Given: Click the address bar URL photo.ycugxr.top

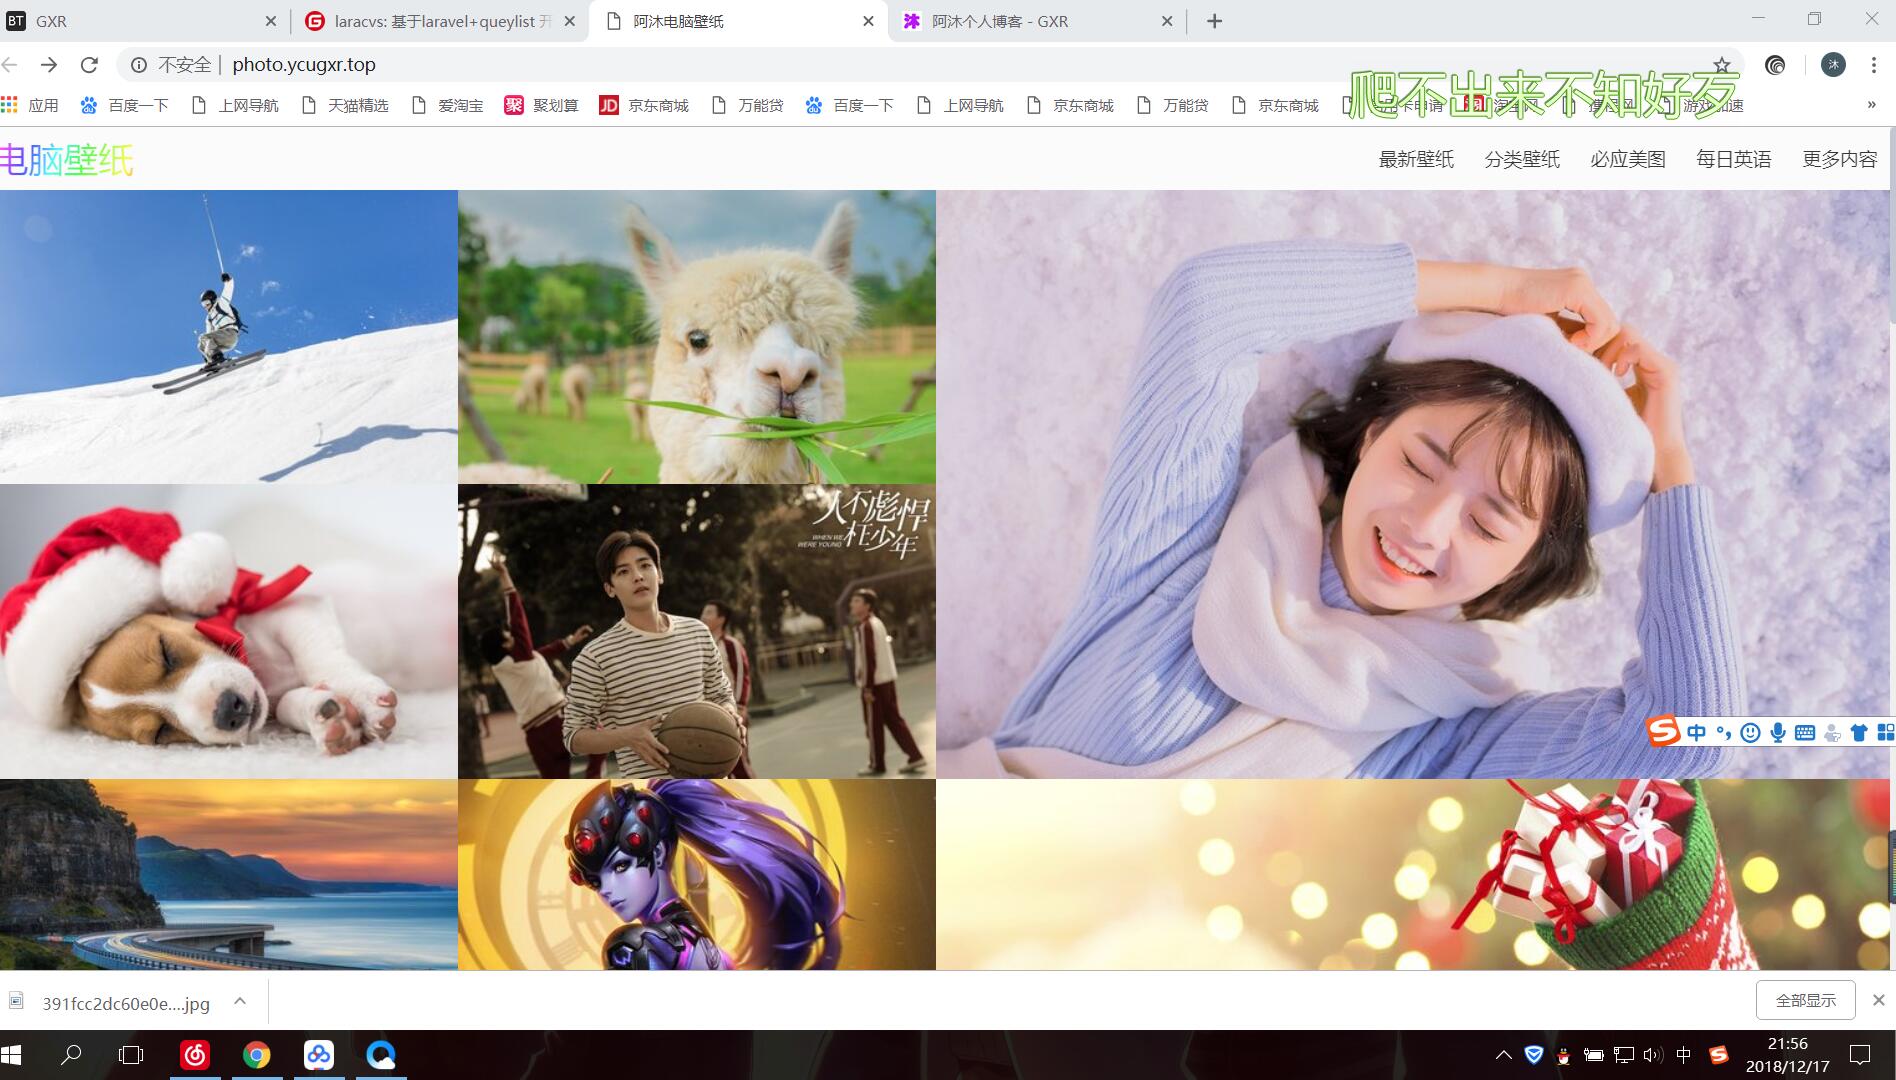Looking at the screenshot, I should pos(304,65).
